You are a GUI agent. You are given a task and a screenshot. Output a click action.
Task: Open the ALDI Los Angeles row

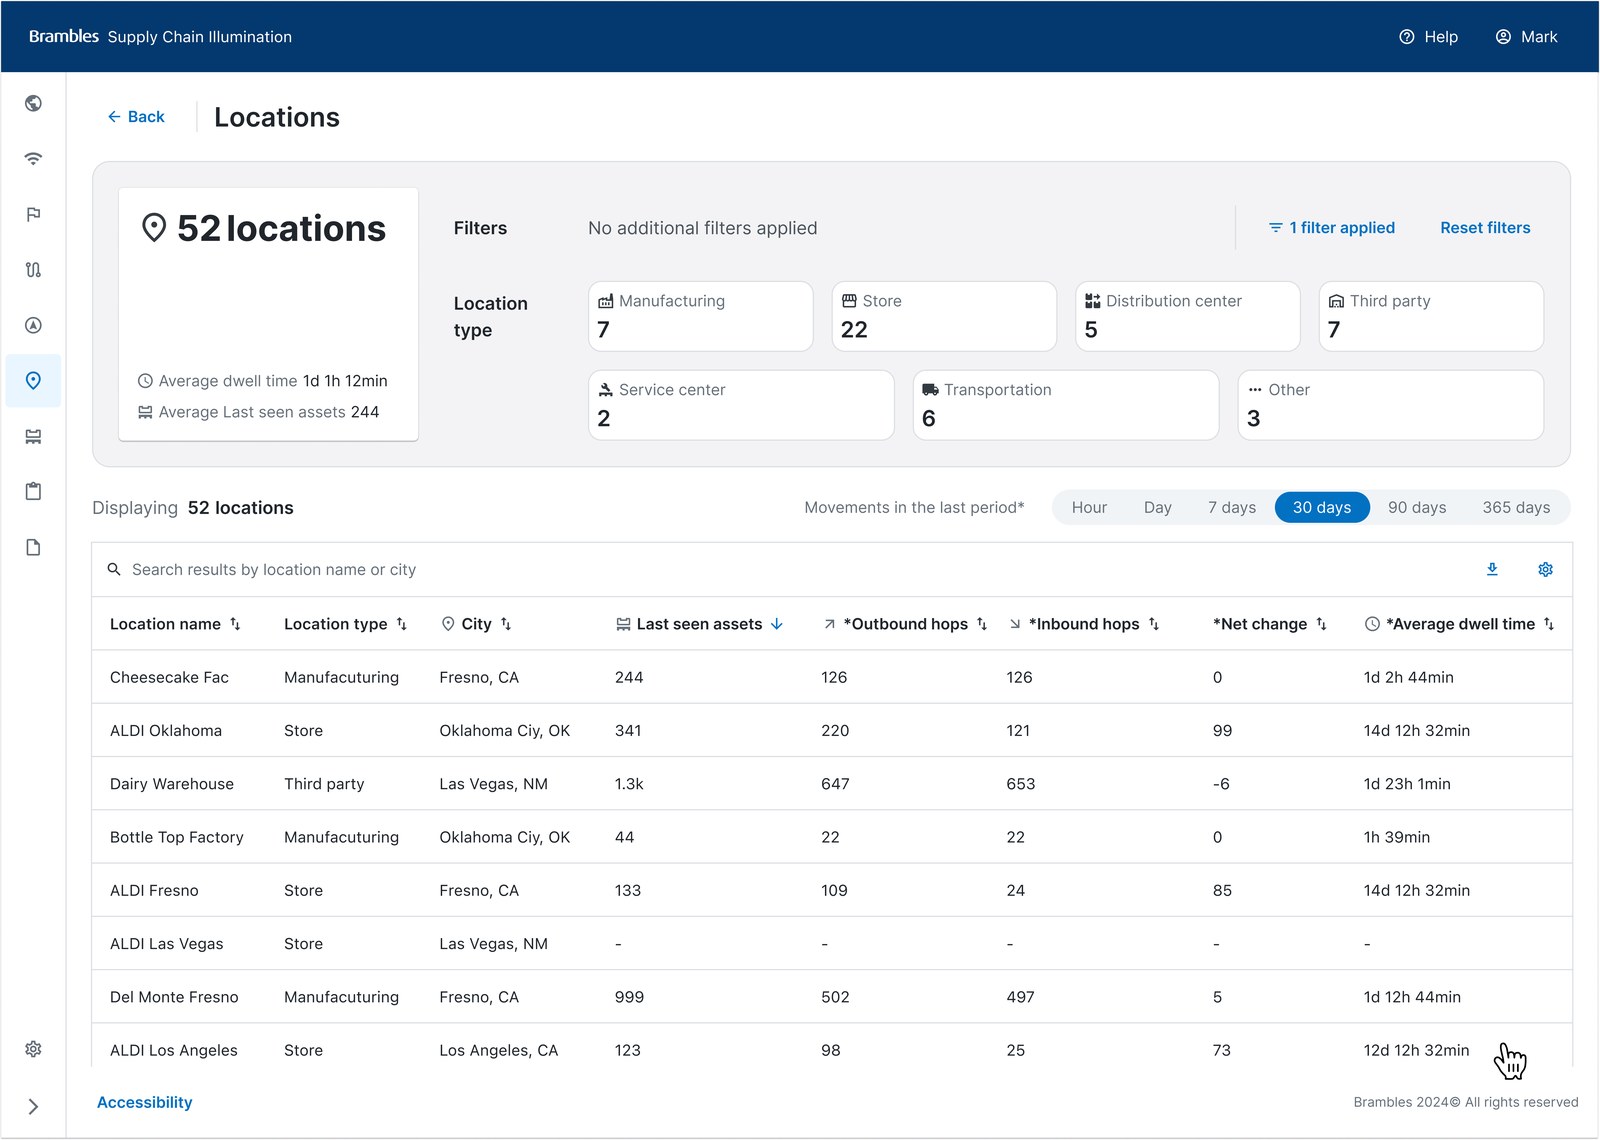pos(832,1047)
